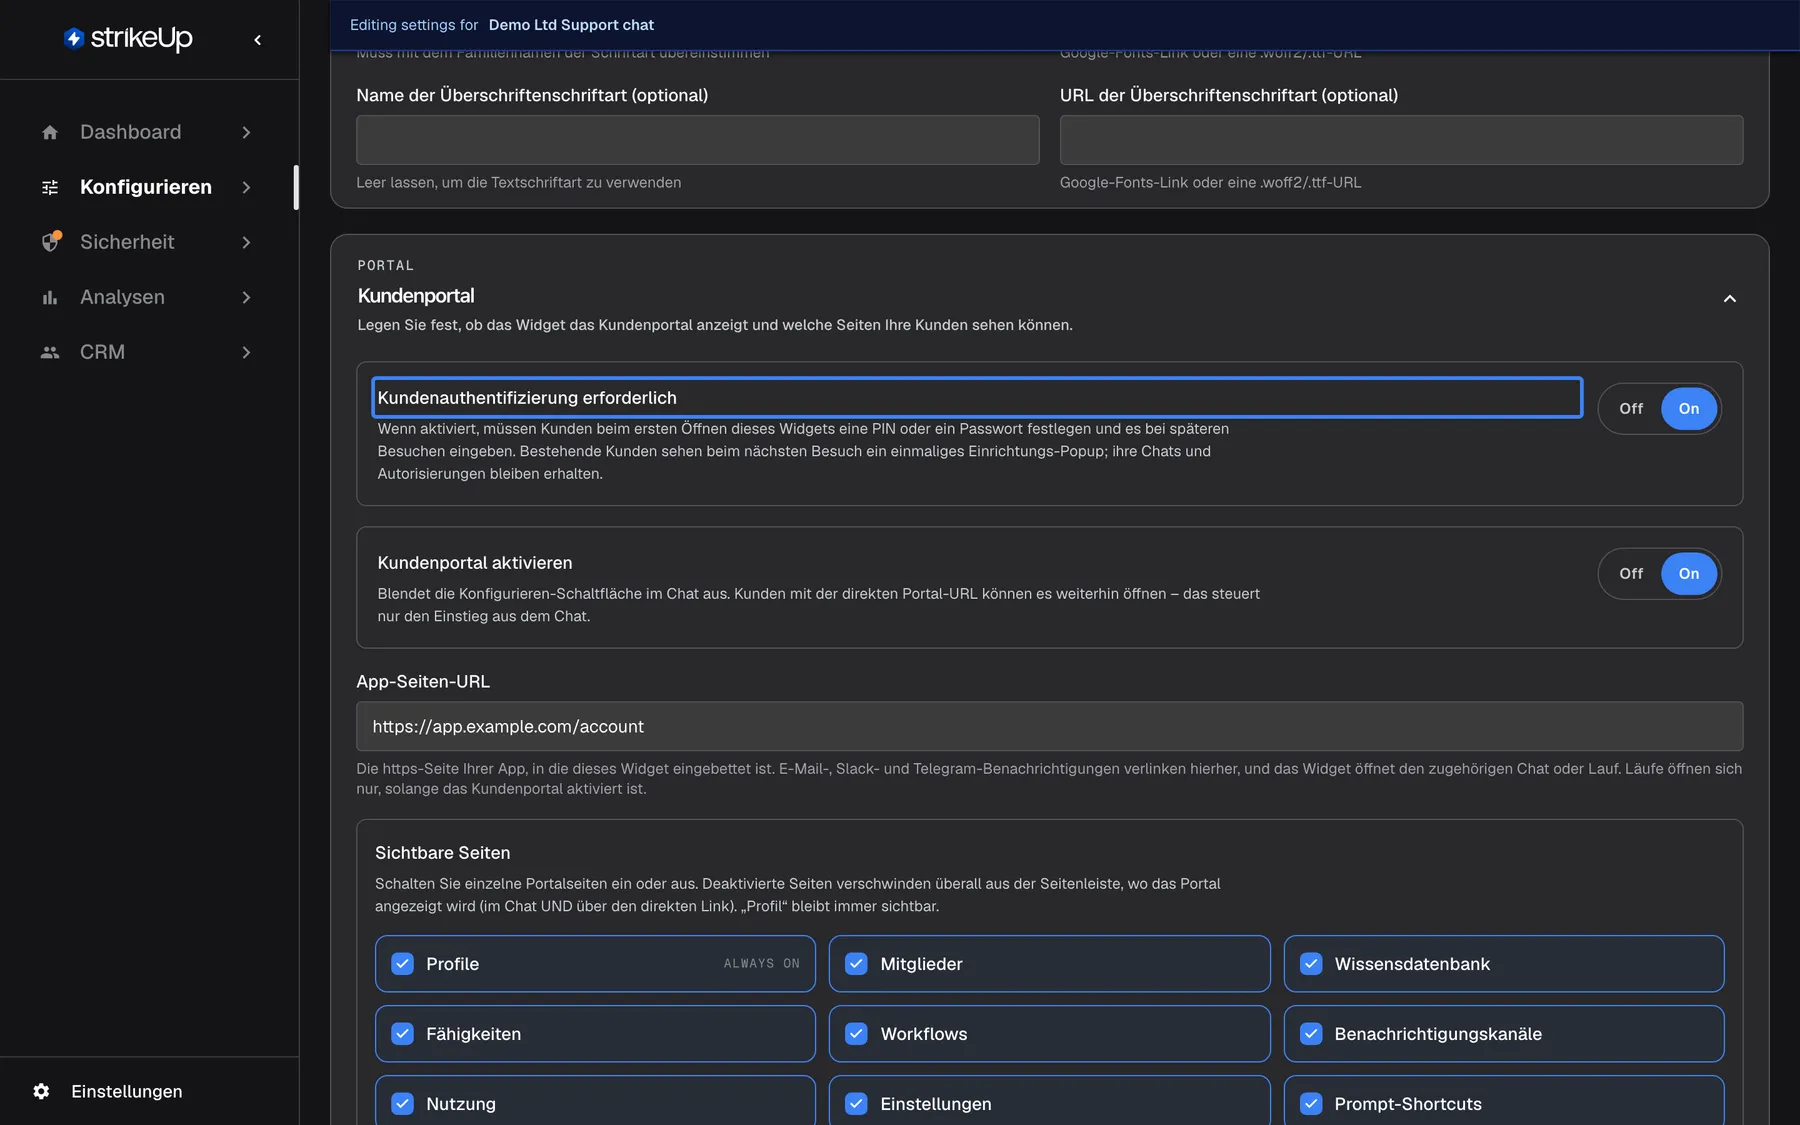Uncheck the Wissensdatenbank page checkbox
This screenshot has width=1800, height=1125.
(1311, 963)
